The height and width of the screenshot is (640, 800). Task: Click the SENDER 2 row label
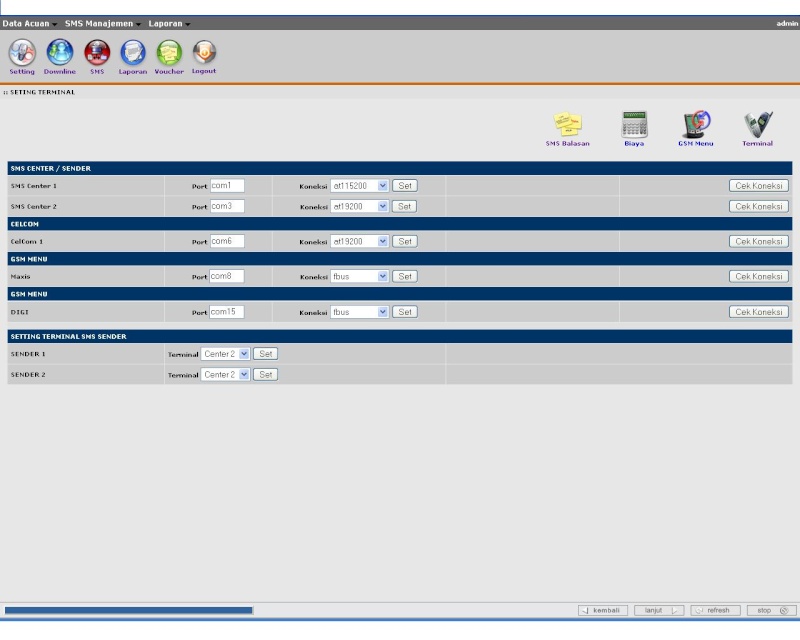pos(28,375)
